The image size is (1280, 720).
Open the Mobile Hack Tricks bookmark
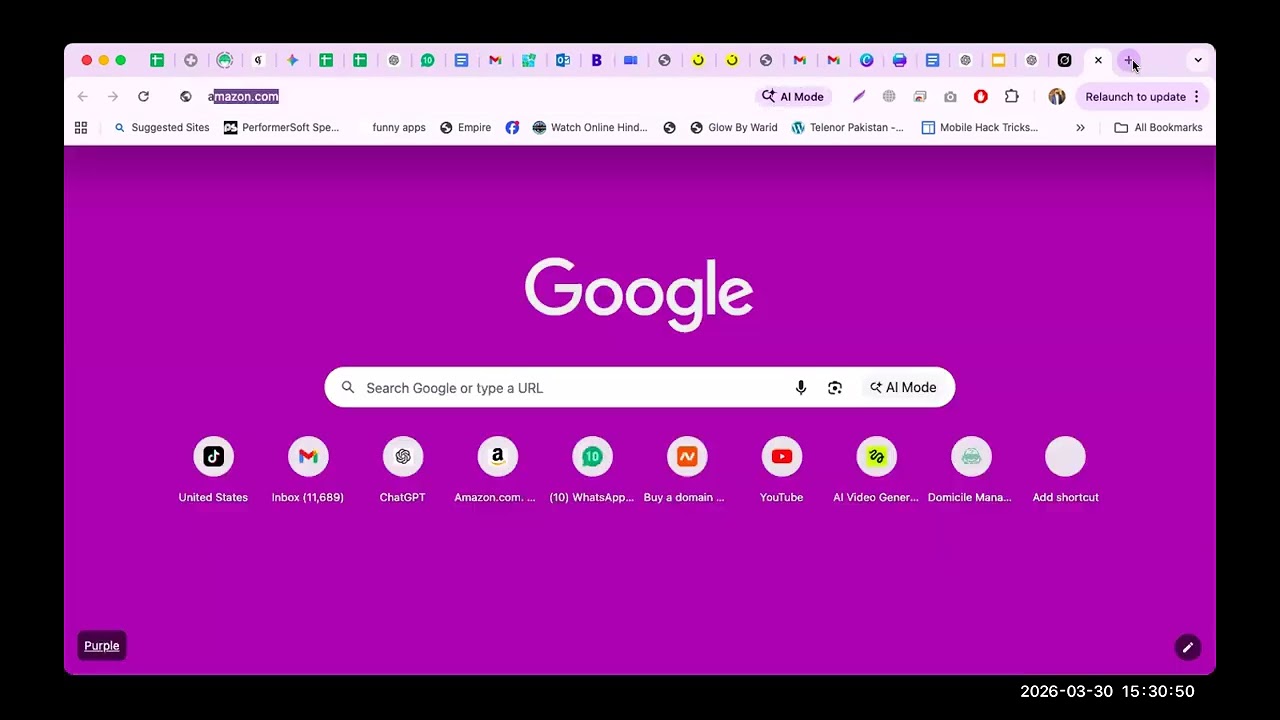980,128
